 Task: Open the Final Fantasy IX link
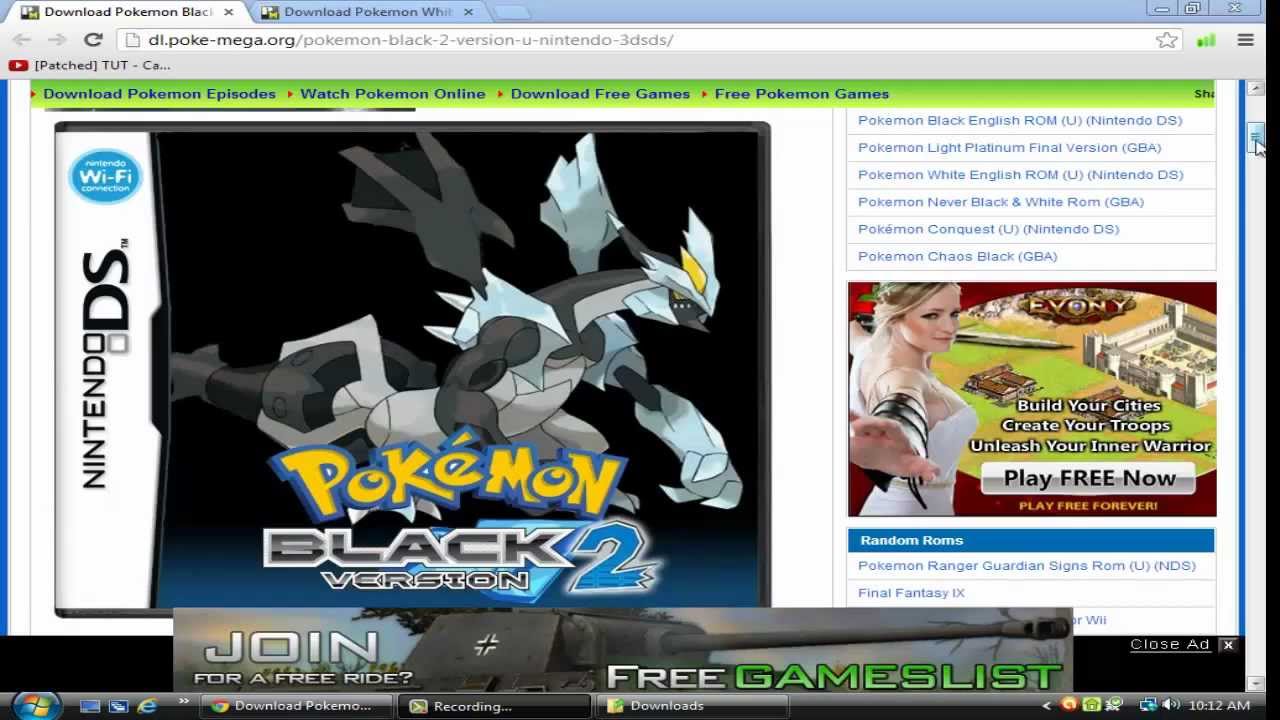coord(912,593)
